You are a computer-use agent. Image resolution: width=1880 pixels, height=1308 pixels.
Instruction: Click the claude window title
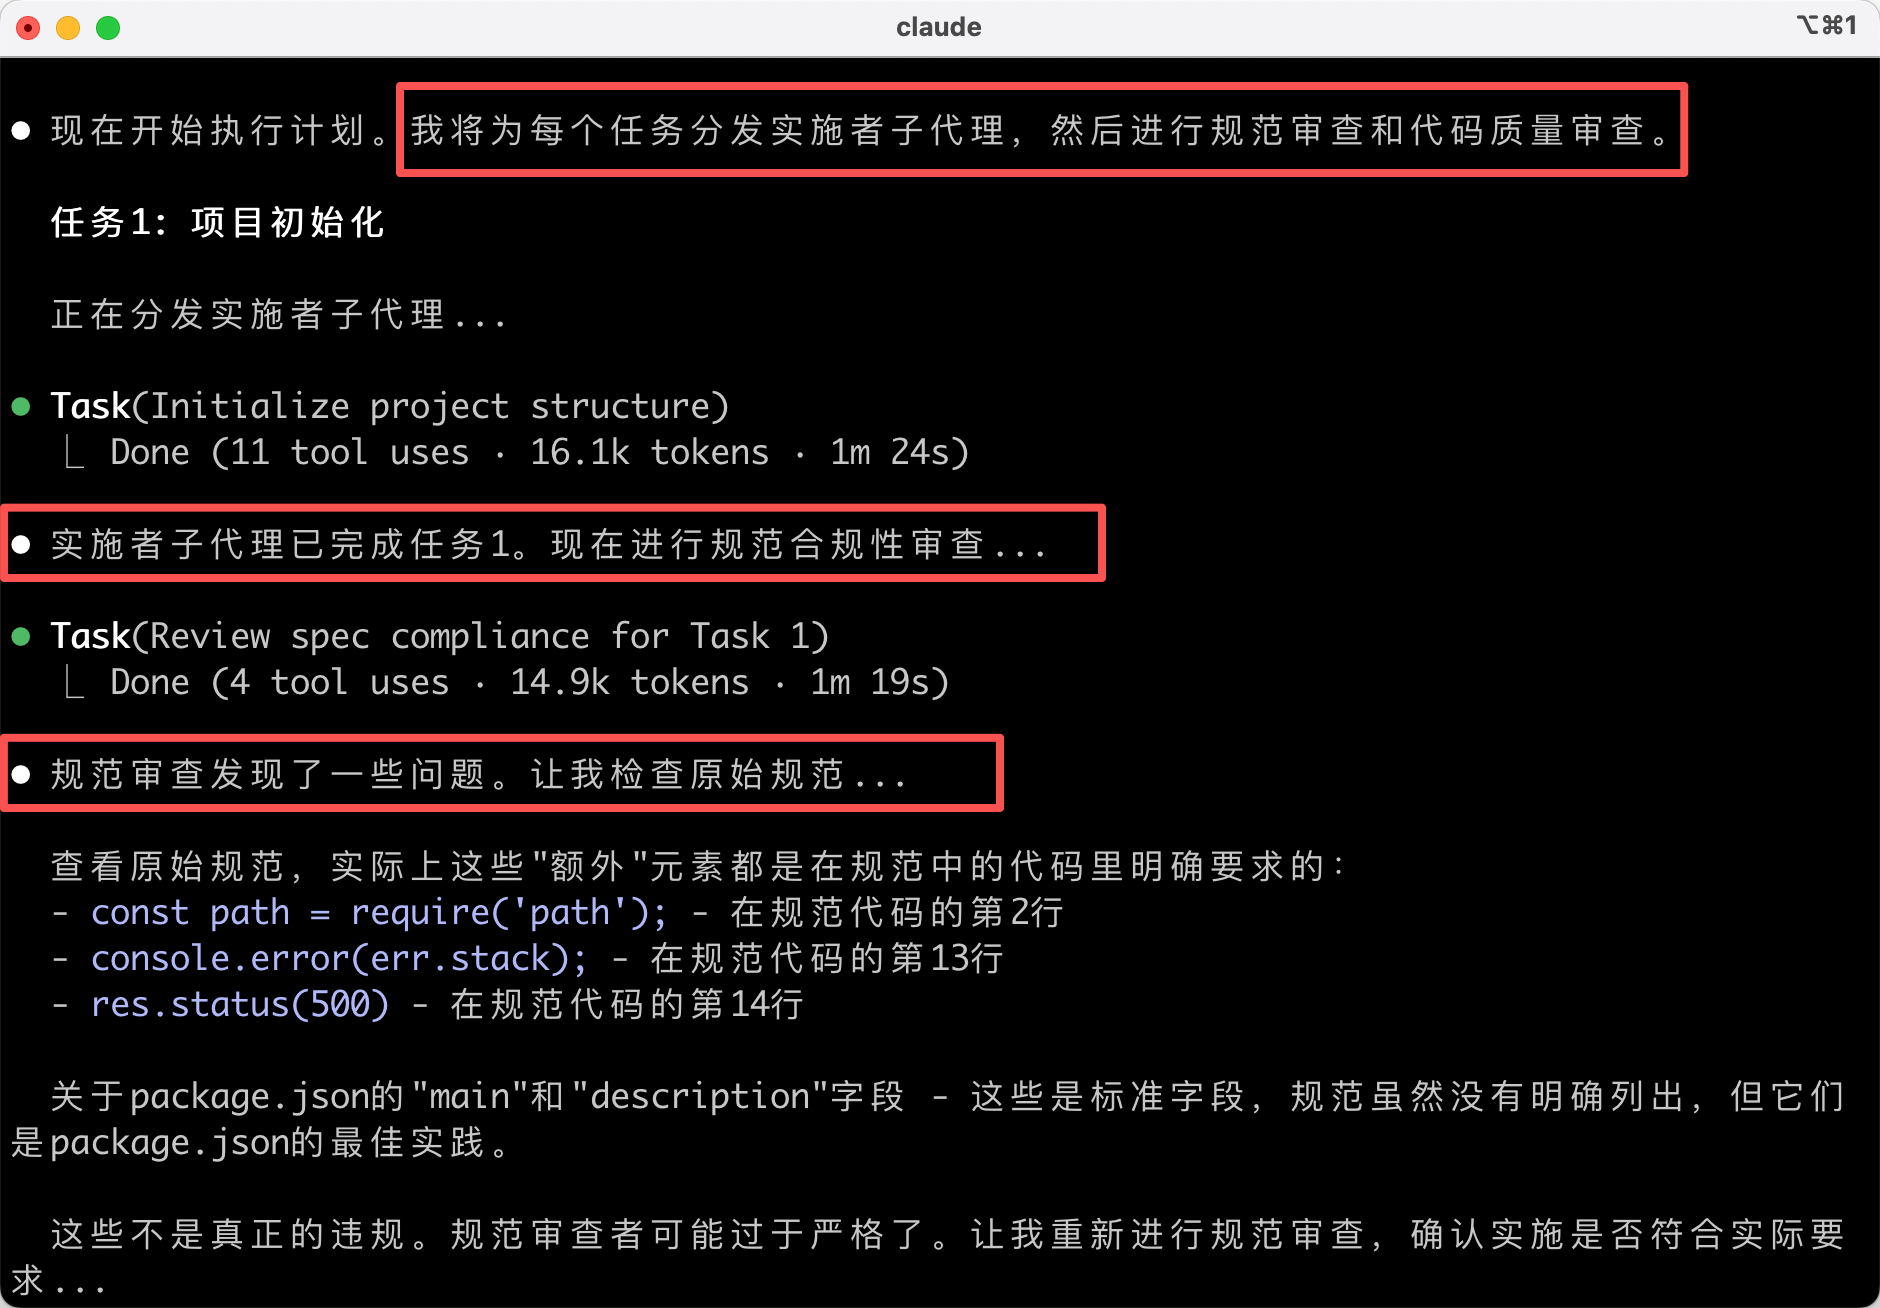pos(938,27)
